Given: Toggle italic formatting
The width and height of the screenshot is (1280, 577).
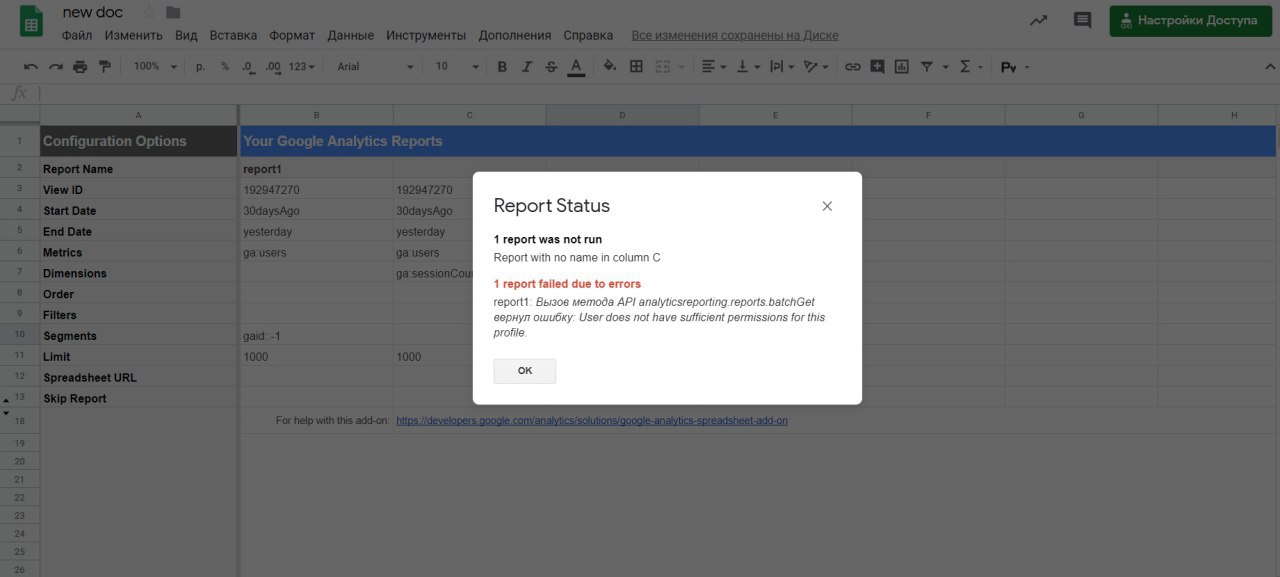Looking at the screenshot, I should 527,67.
